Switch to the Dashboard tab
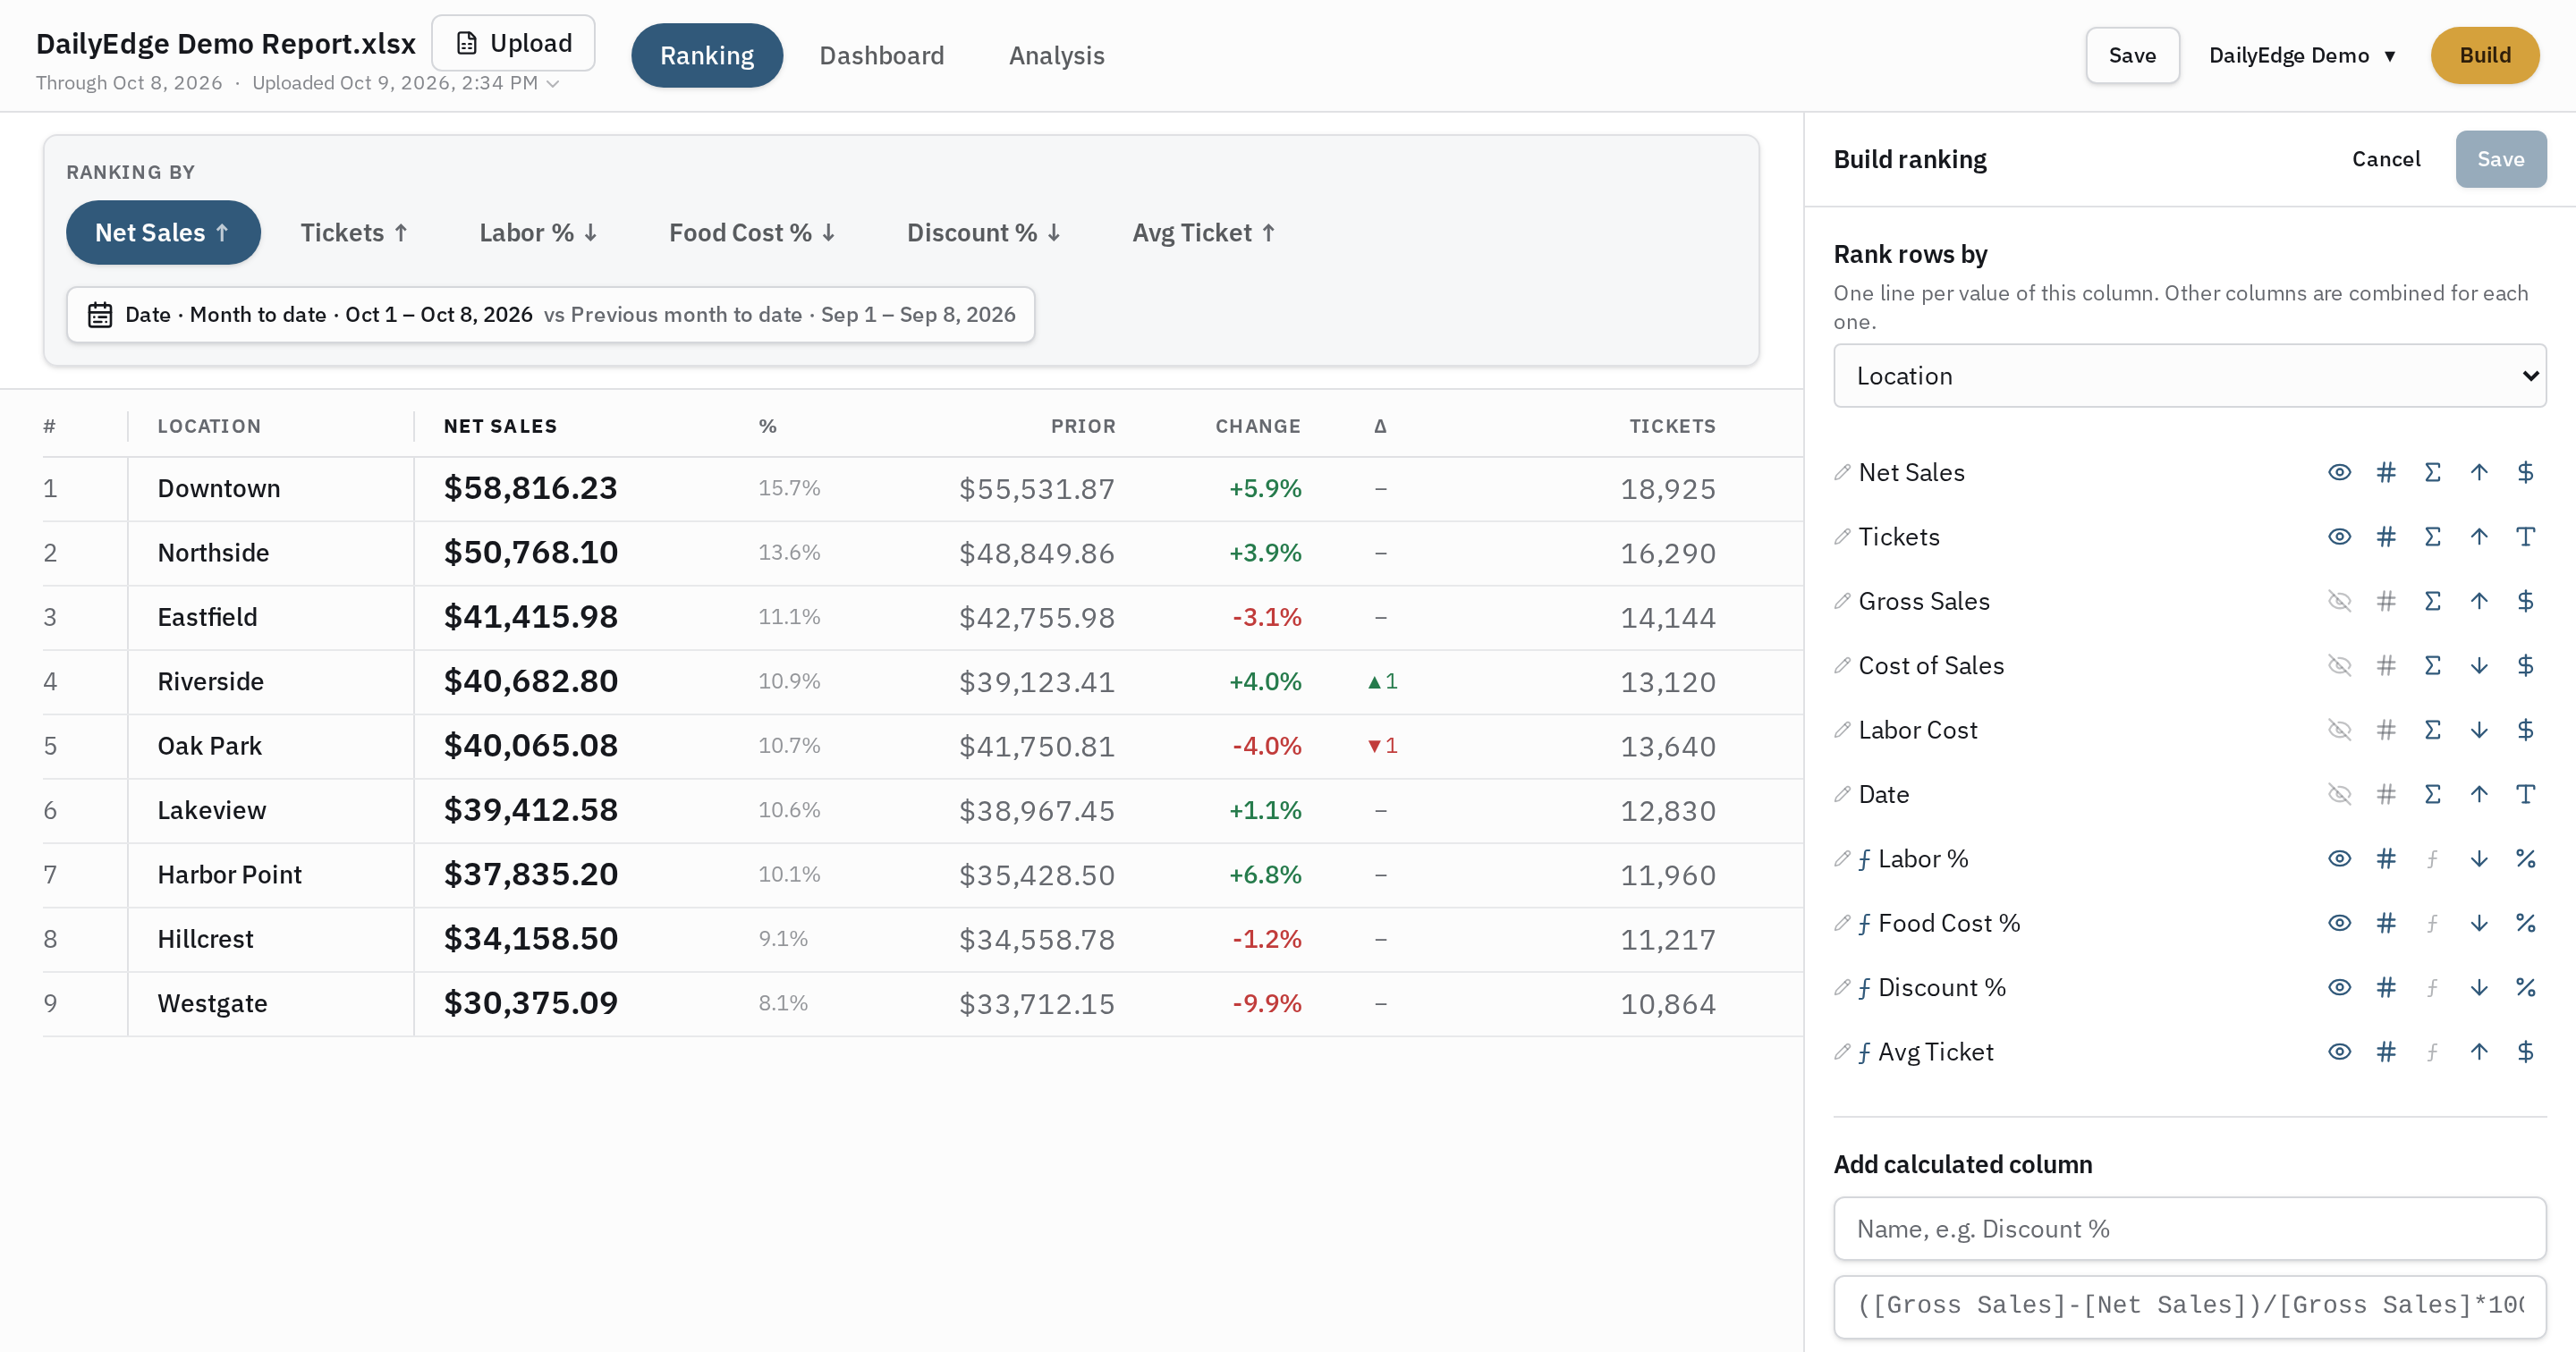 (x=882, y=56)
